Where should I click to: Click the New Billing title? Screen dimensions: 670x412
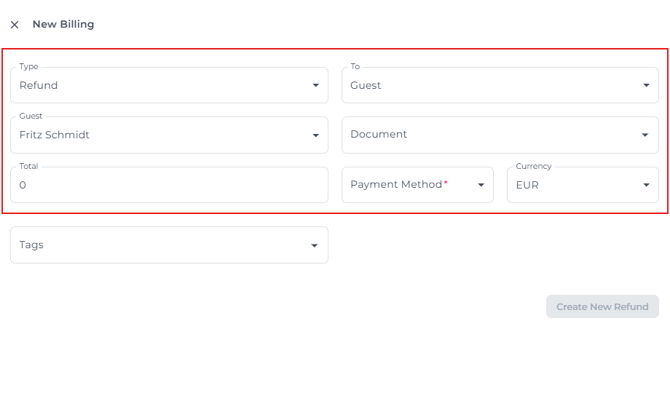click(63, 24)
